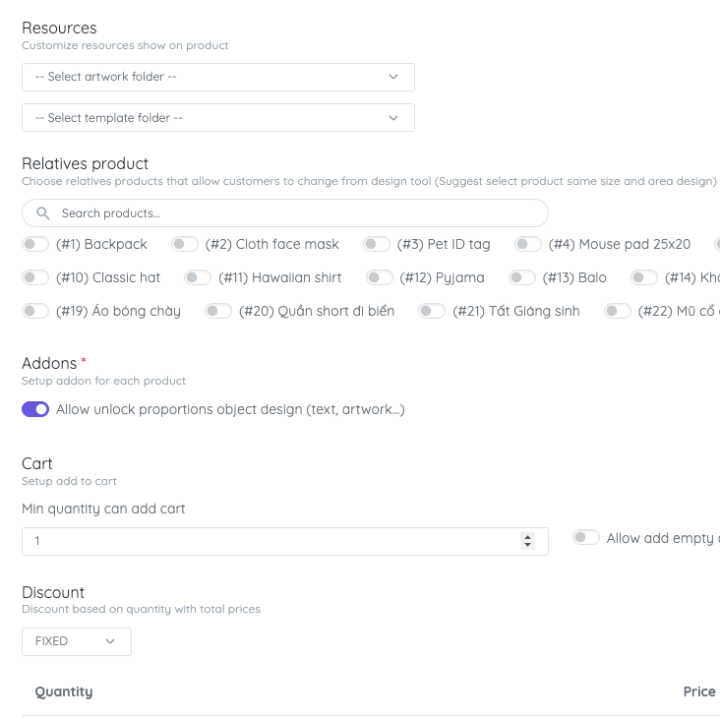Viewport: 720px width, 720px height.
Task: Disable unlock proportions object design toggle
Action: coord(35,409)
